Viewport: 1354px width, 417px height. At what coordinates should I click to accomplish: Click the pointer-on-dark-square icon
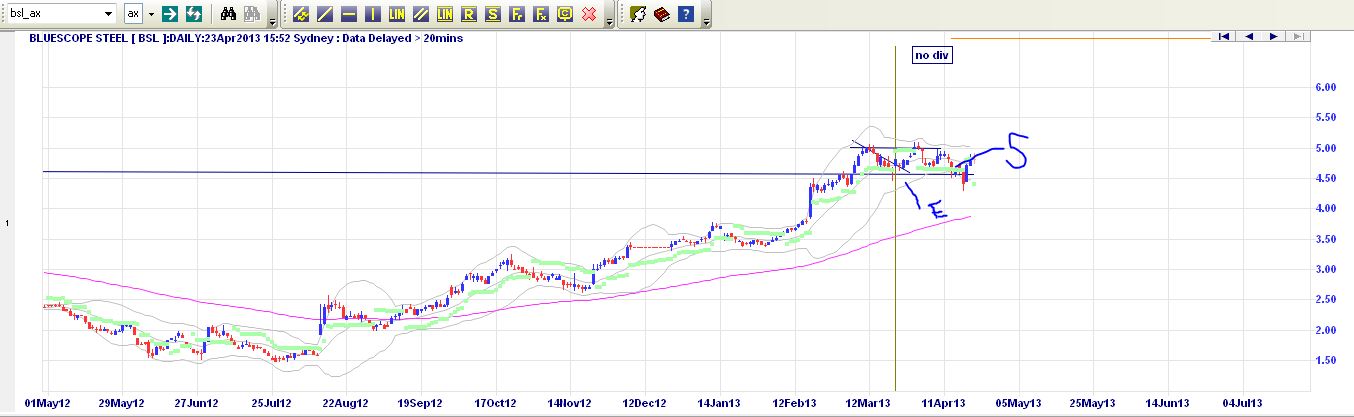[637, 14]
